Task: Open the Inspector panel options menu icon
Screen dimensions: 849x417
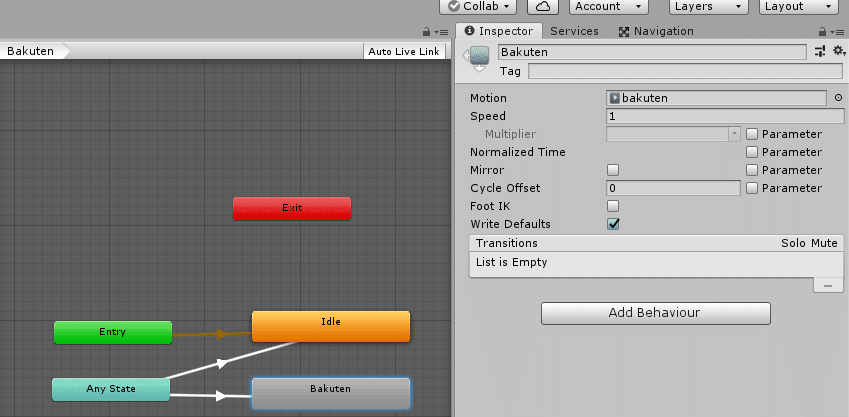Action: (x=837, y=32)
